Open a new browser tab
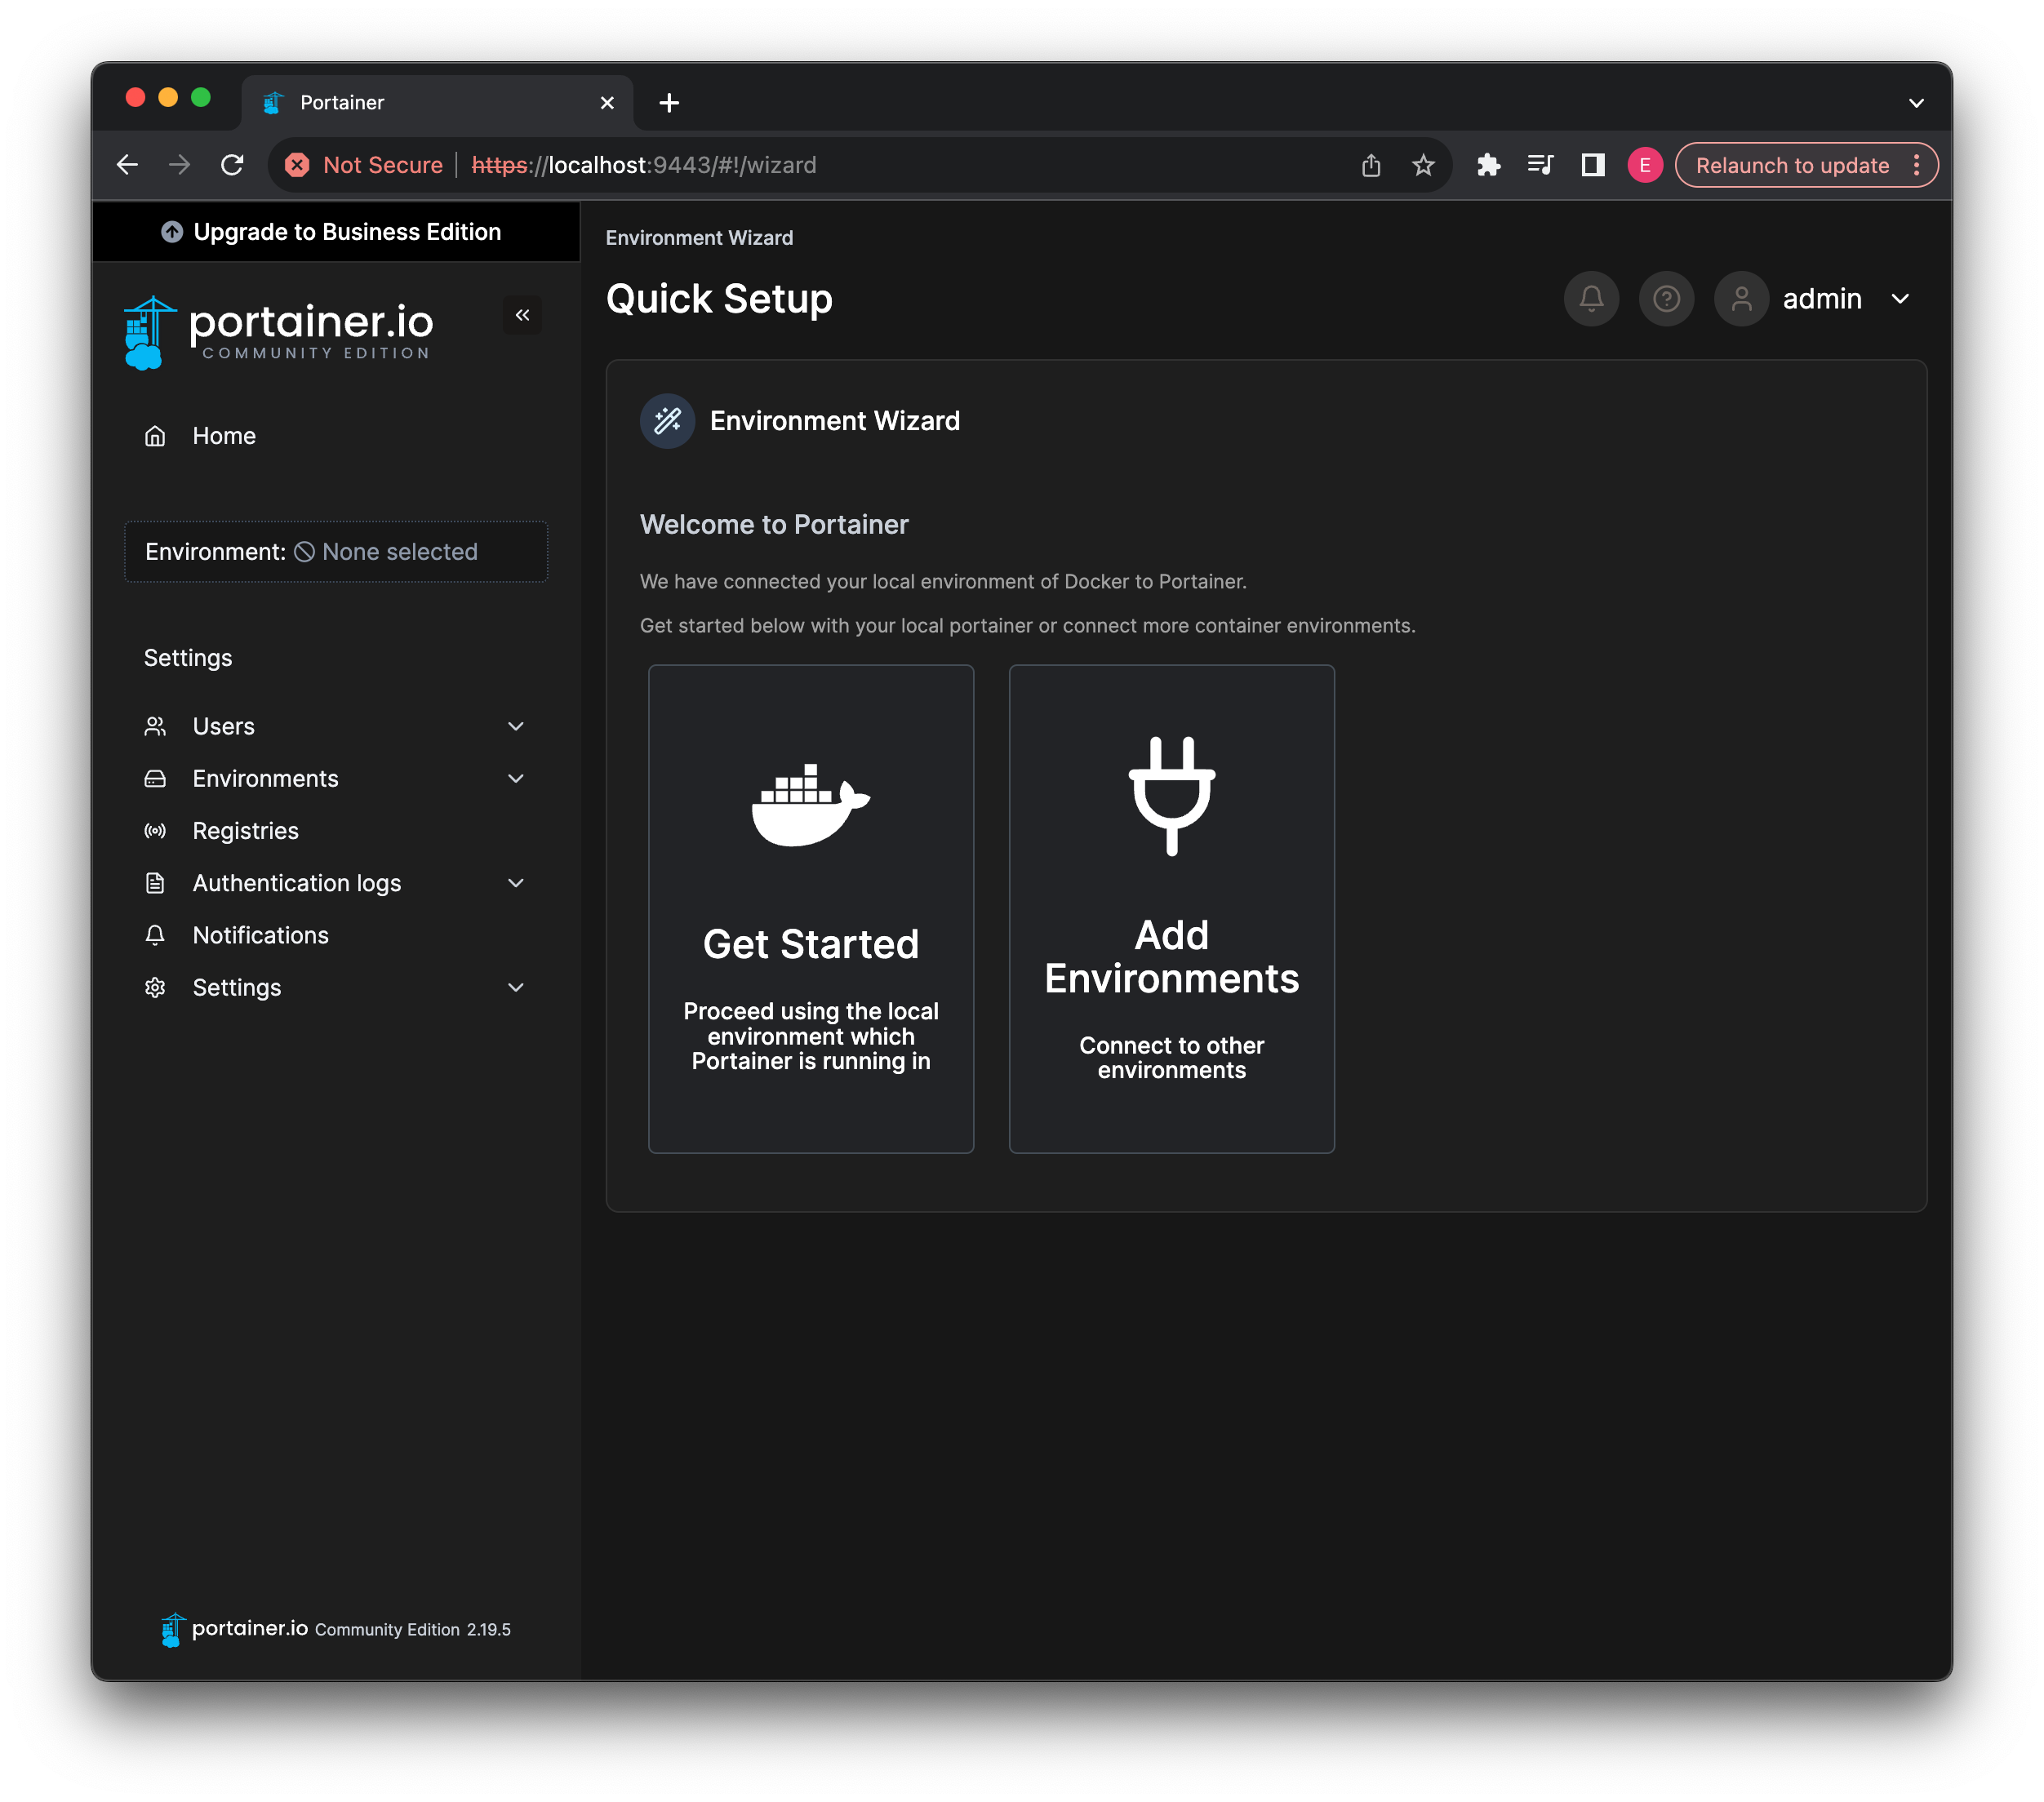The image size is (2044, 1802). (x=669, y=102)
